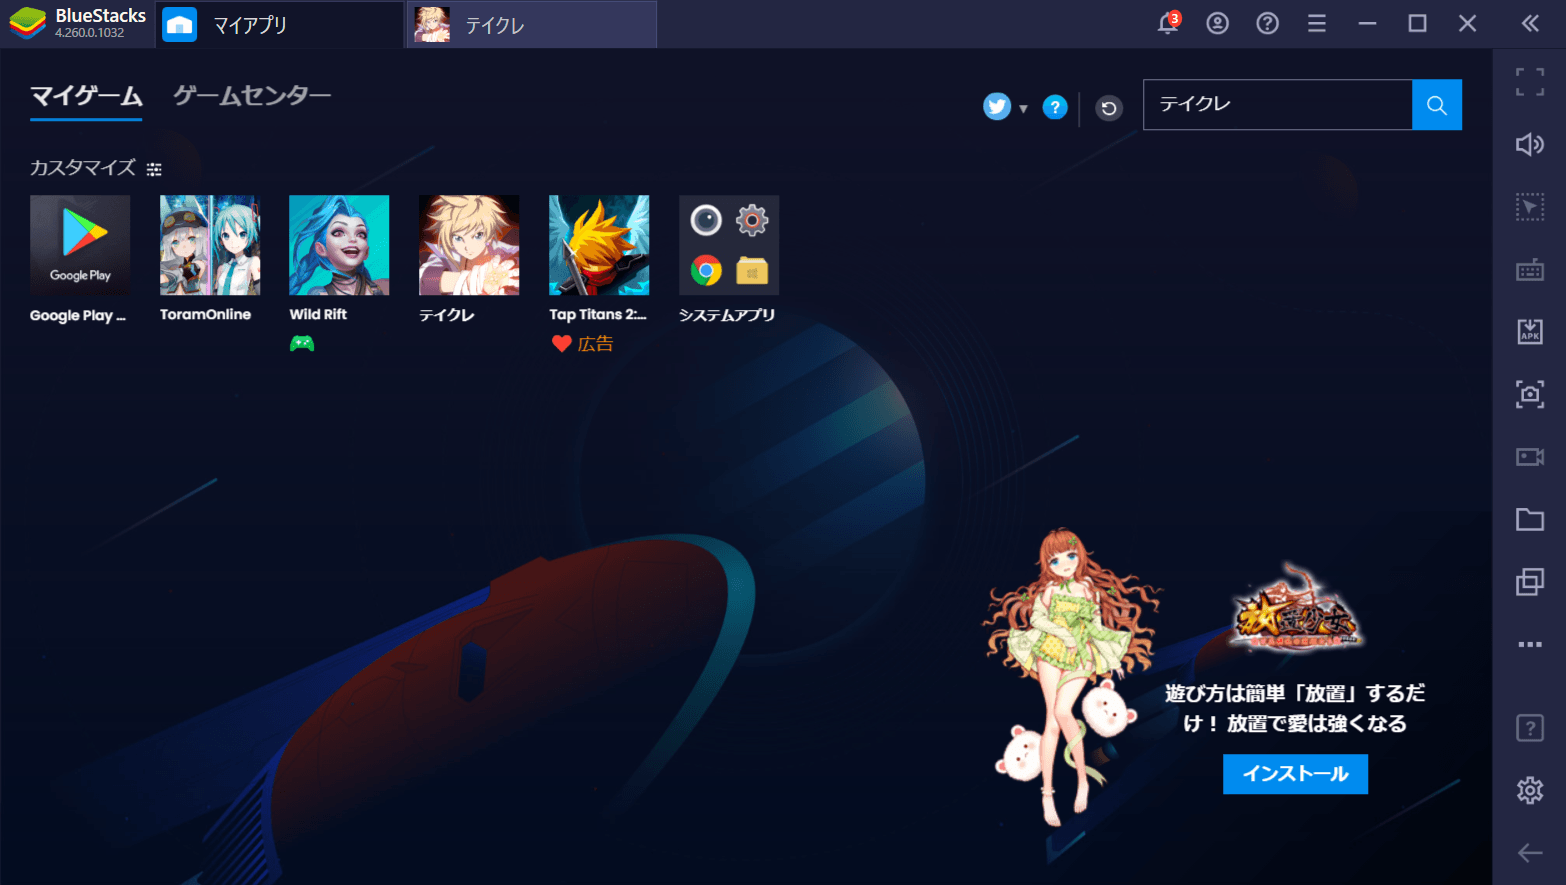The image size is (1566, 885).
Task: Click the インストール button in the ad
Action: click(1295, 774)
